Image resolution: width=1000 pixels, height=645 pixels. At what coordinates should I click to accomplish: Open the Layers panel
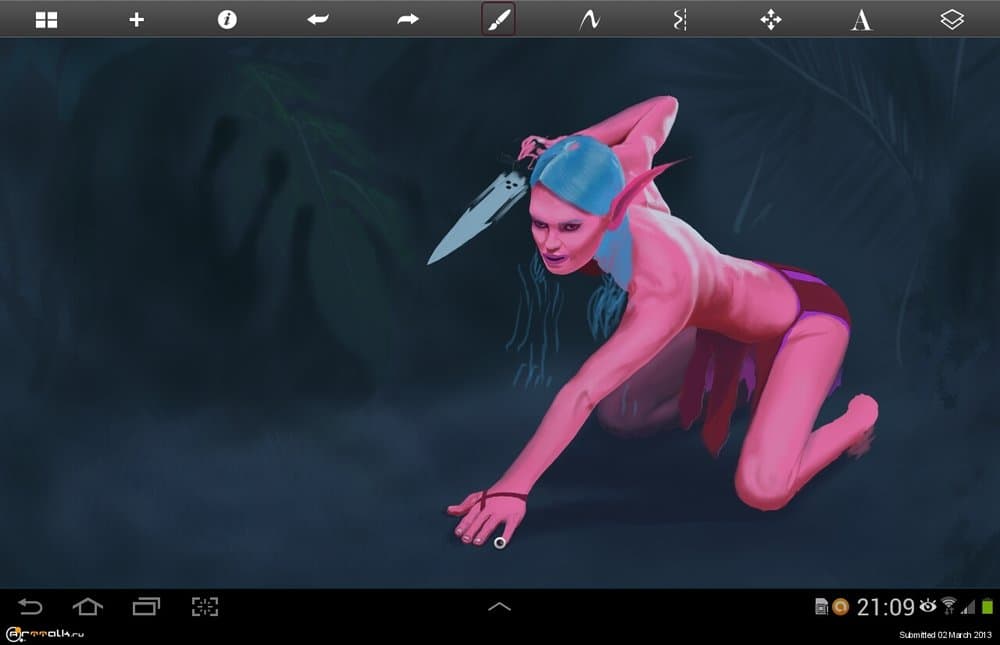pos(950,18)
